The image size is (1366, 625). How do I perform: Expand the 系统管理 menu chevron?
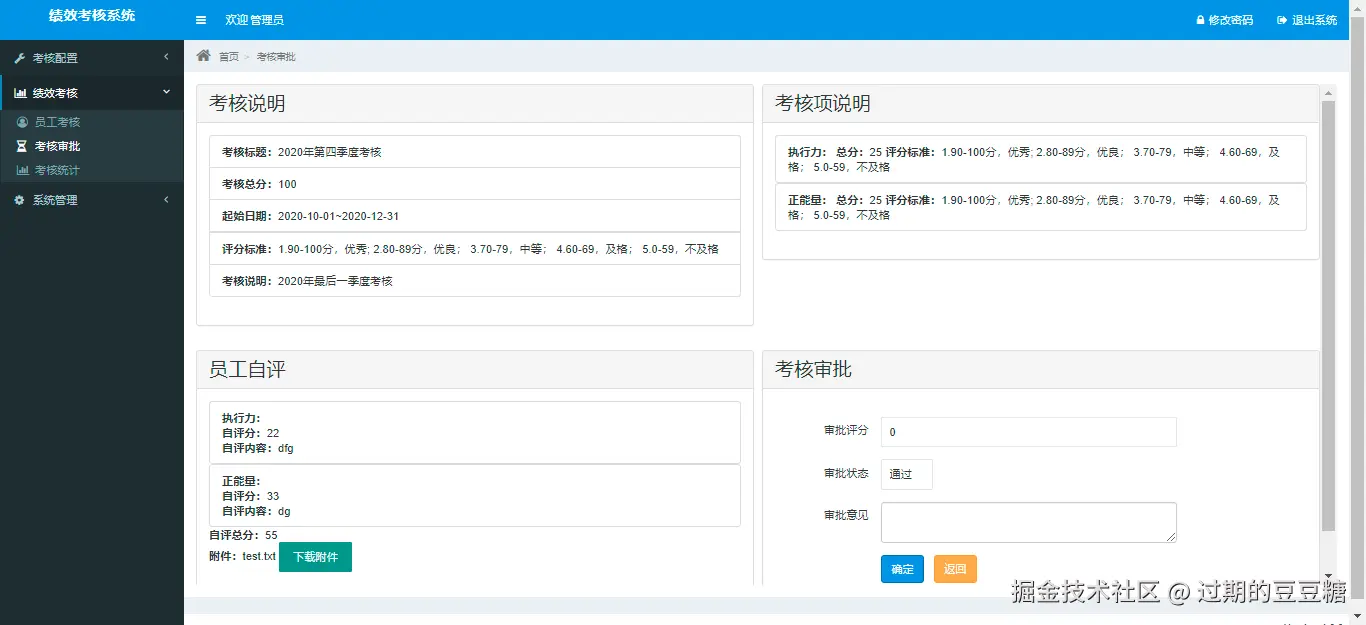click(x=166, y=199)
